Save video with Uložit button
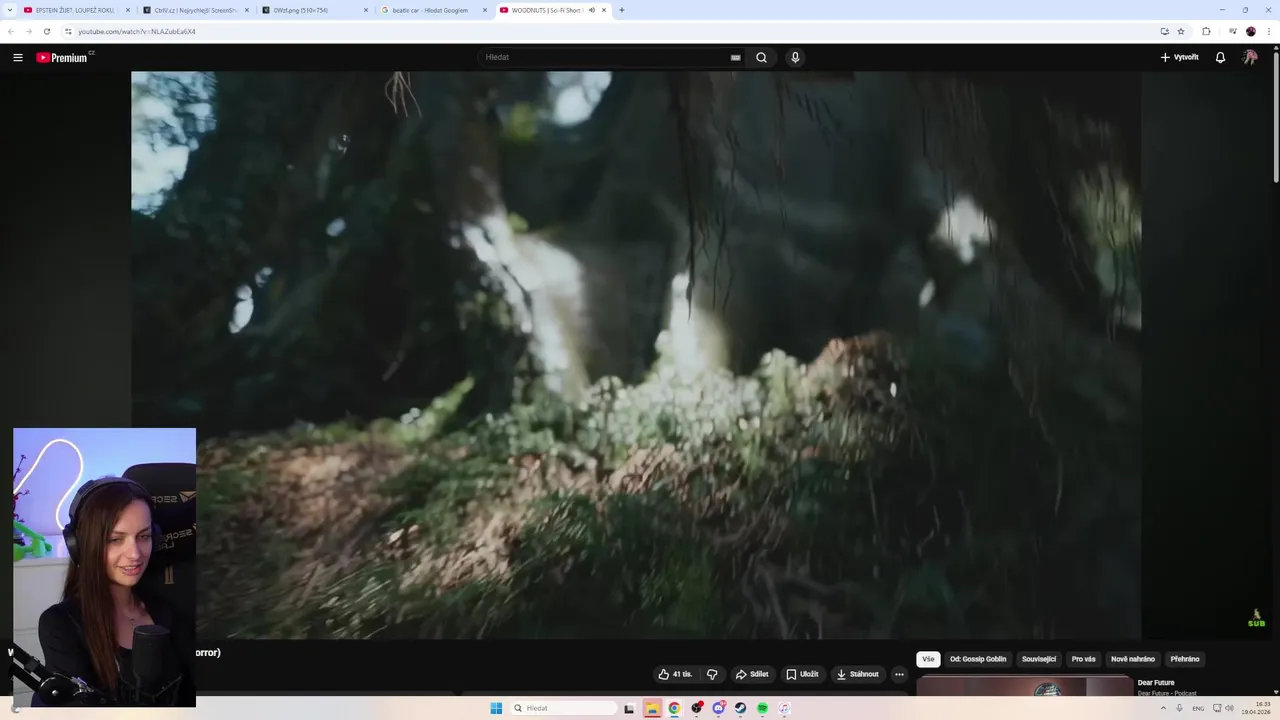Image resolution: width=1280 pixels, height=720 pixels. pos(802,674)
